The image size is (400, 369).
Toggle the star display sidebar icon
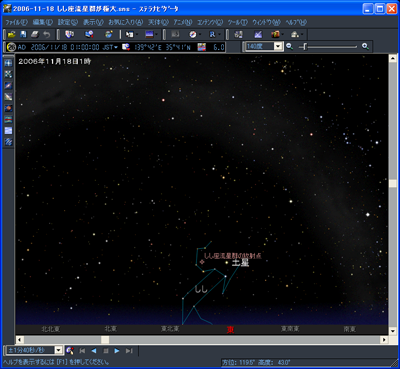[8, 63]
